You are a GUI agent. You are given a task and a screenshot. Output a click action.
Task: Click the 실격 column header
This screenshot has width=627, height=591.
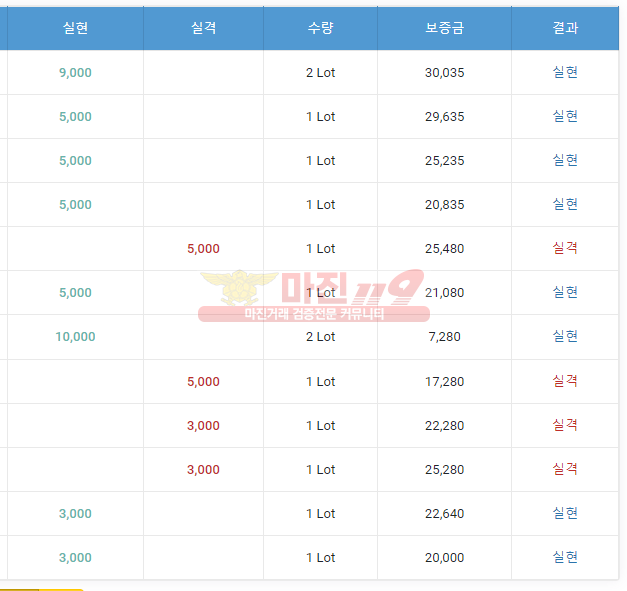pos(204,28)
